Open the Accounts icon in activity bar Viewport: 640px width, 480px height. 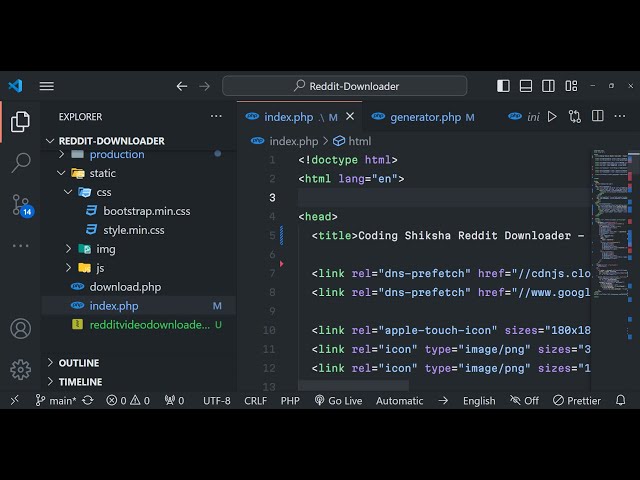[20, 328]
